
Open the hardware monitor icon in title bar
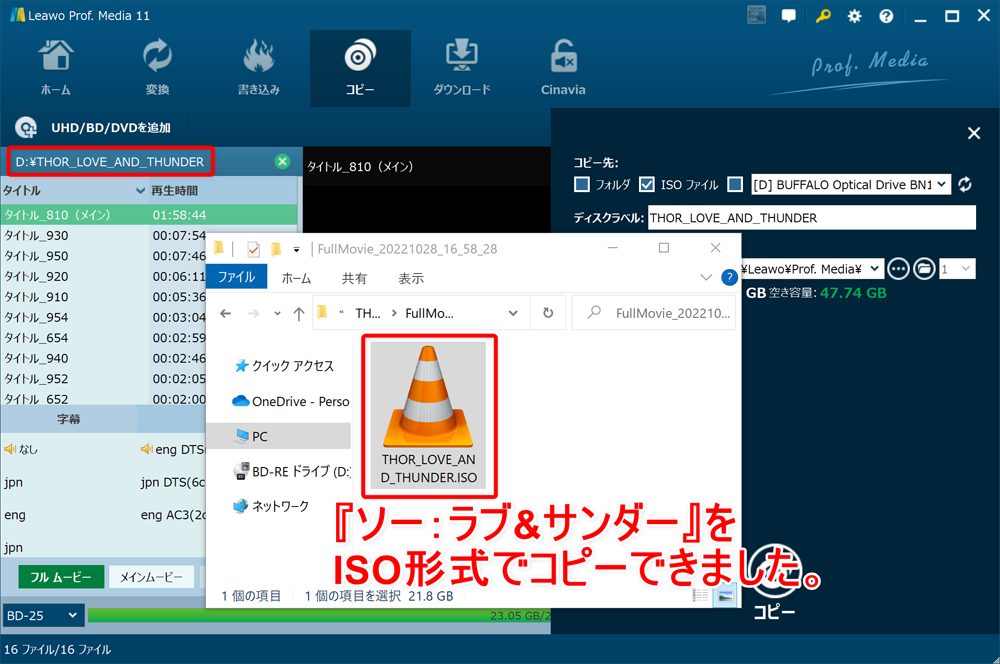756,15
